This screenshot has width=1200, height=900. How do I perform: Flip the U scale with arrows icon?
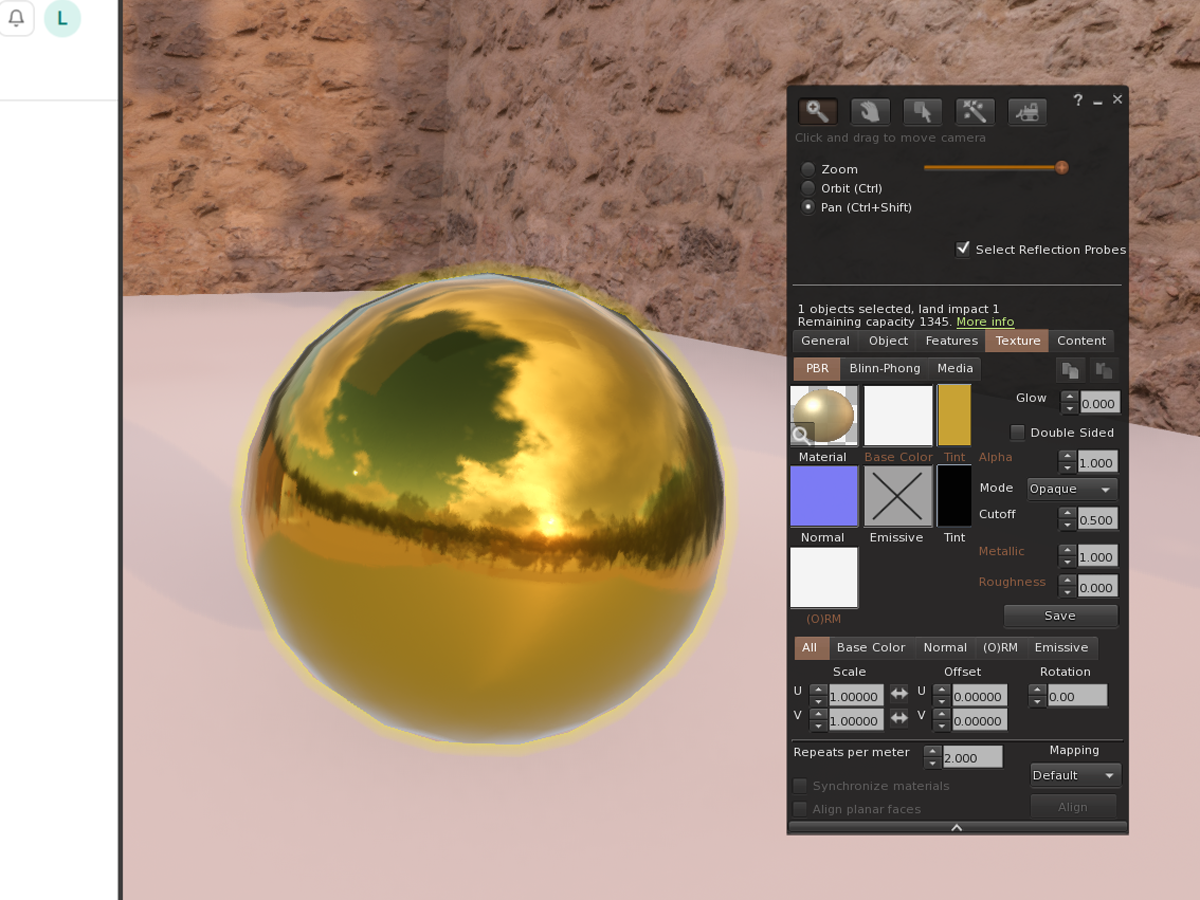[x=899, y=694]
